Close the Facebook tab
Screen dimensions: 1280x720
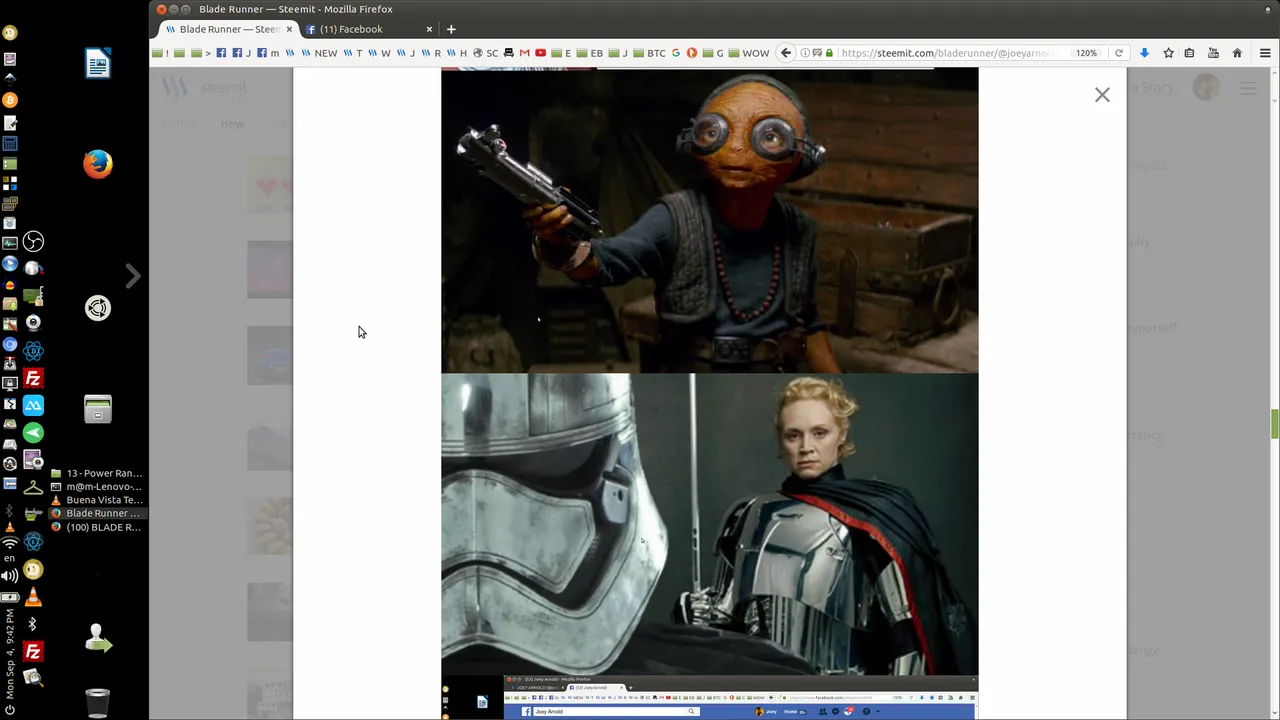tap(429, 29)
